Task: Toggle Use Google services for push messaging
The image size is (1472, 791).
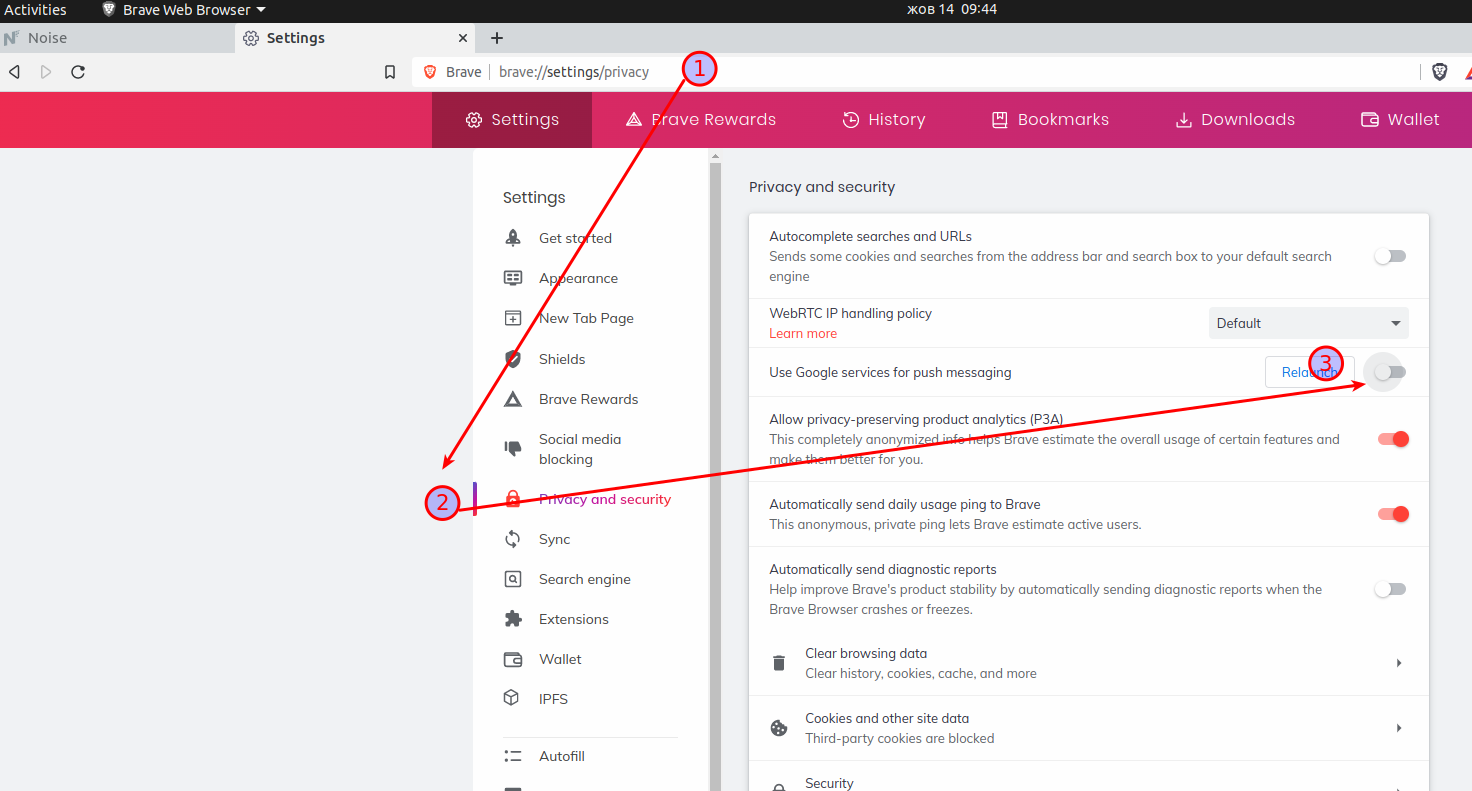Action: (x=1390, y=372)
